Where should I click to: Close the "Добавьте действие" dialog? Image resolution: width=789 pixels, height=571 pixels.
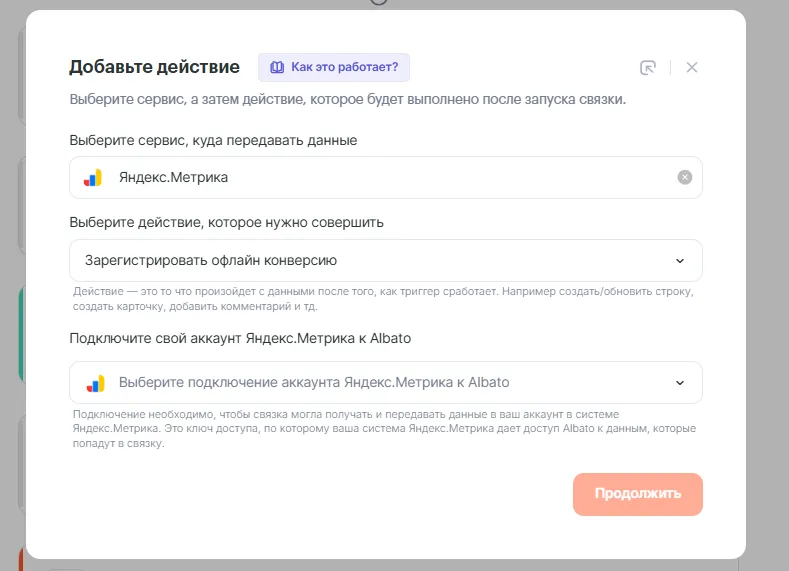[692, 68]
